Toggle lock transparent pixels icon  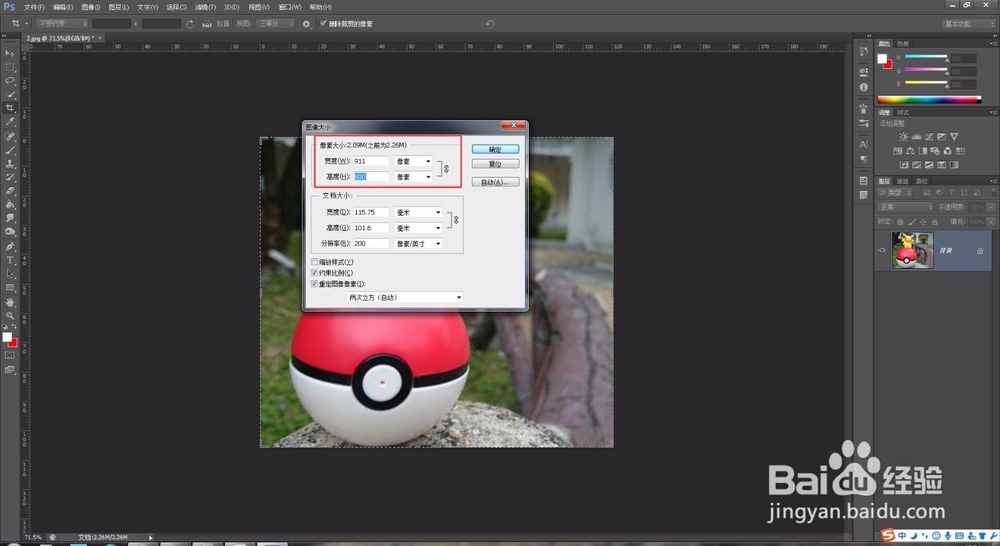(900, 222)
